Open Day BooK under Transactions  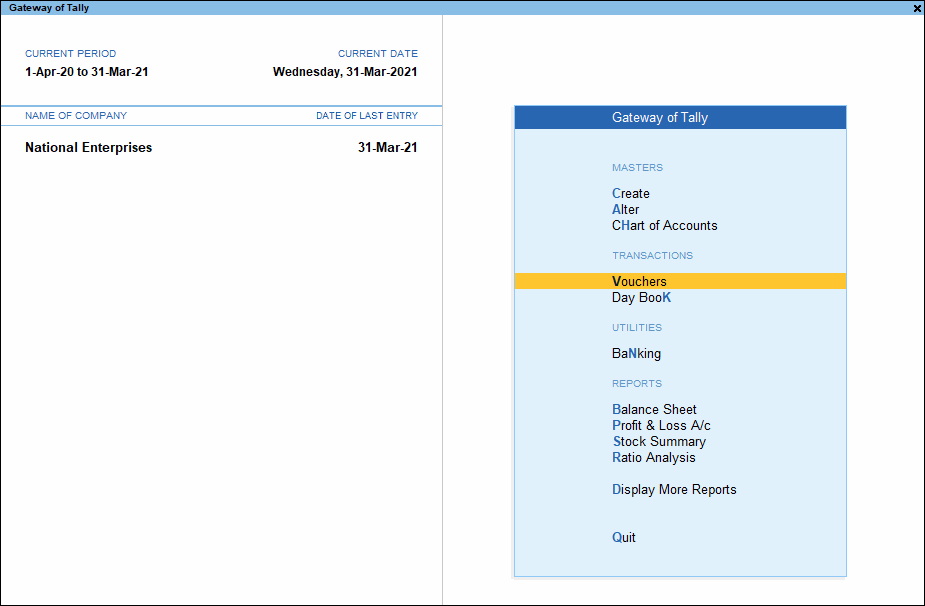pyautogui.click(x=641, y=297)
